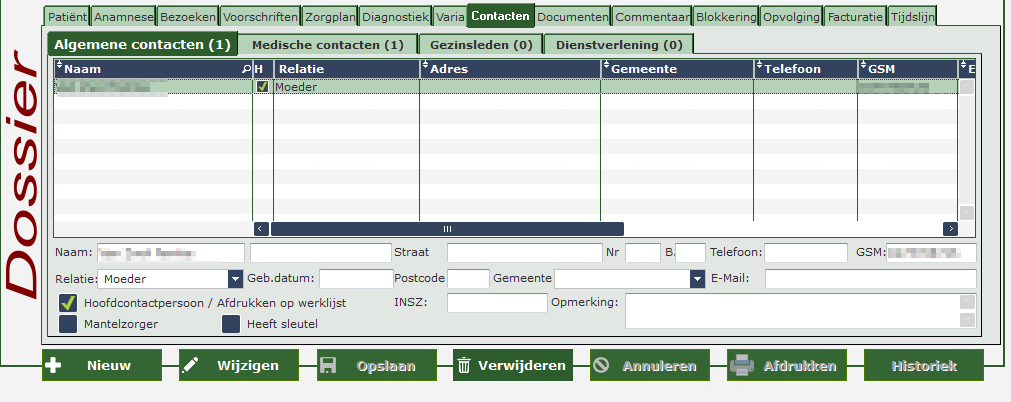The height and width of the screenshot is (402, 1011).
Task: Open the Historiek button
Action: (923, 366)
